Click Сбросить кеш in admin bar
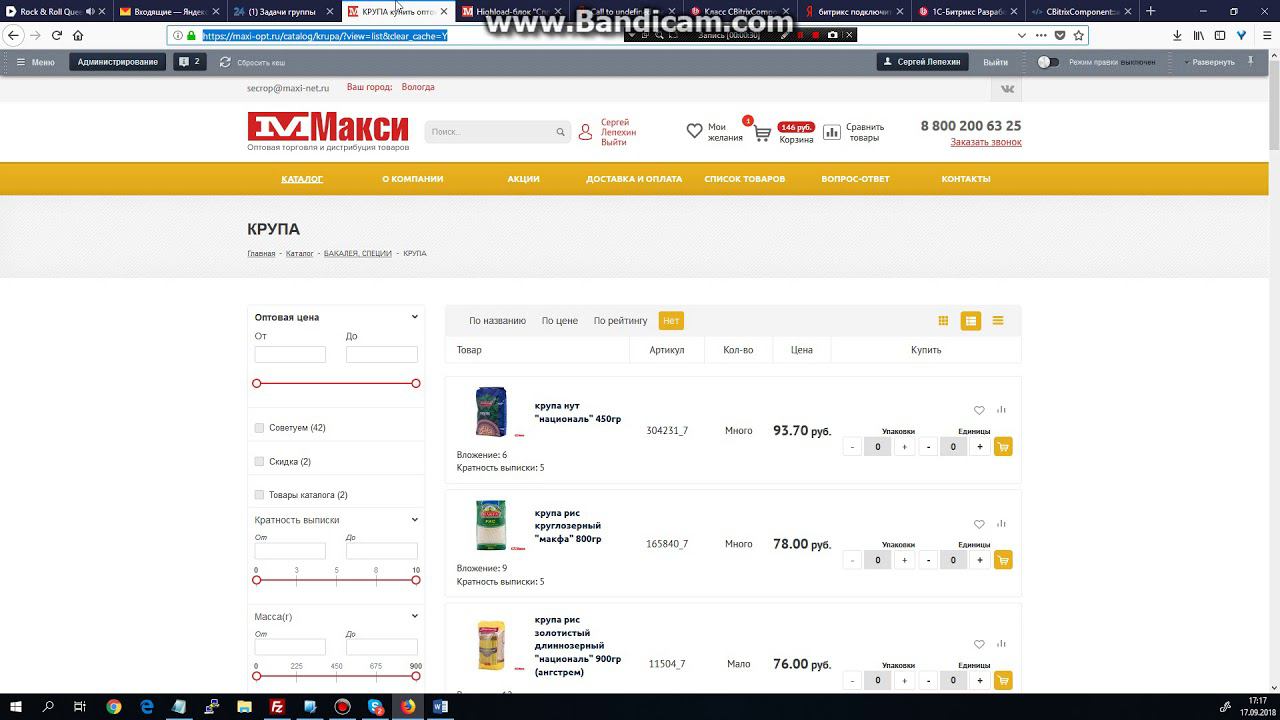 pos(253,62)
